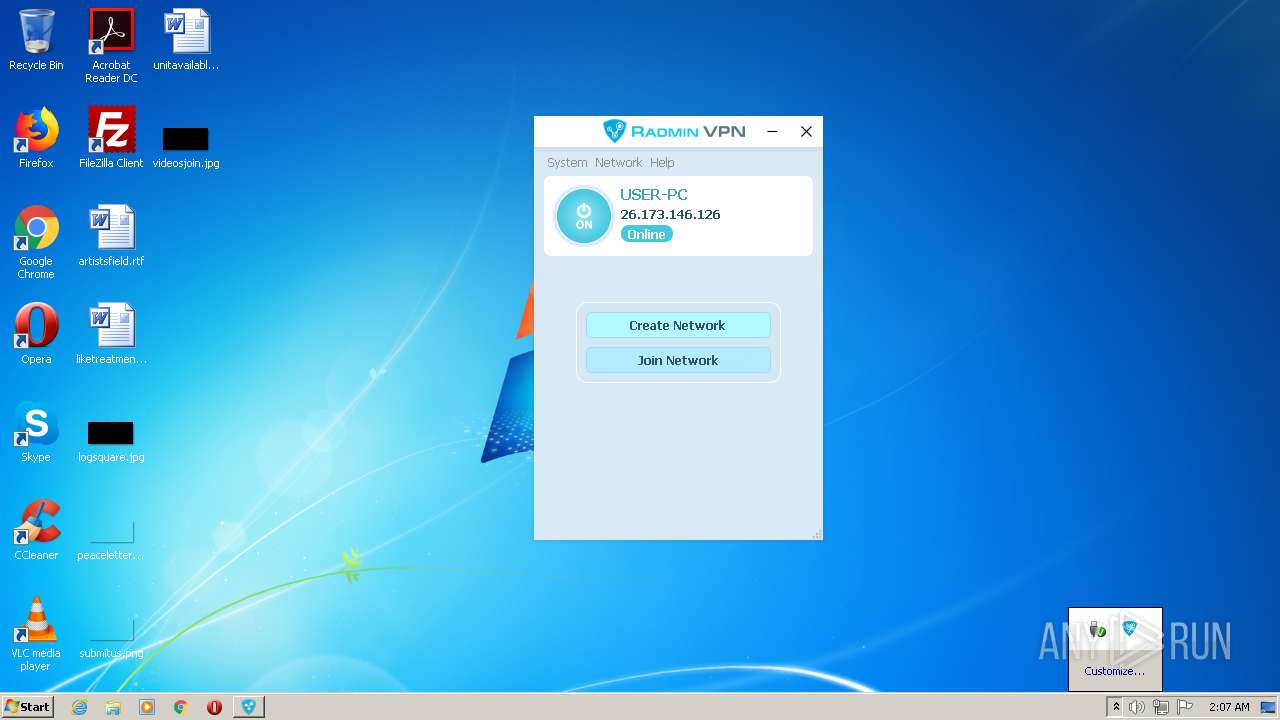Click the Show desktop button
Image resolution: width=1280 pixels, height=720 pixels.
pos(1270,707)
